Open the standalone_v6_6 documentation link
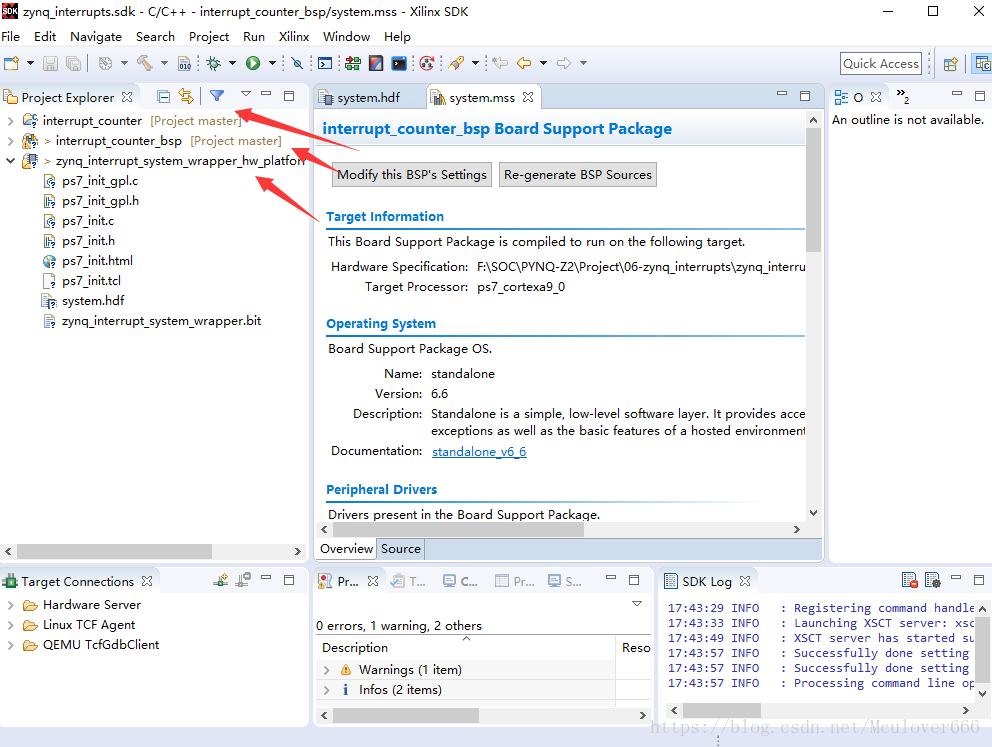This screenshot has width=992, height=747. pos(479,451)
